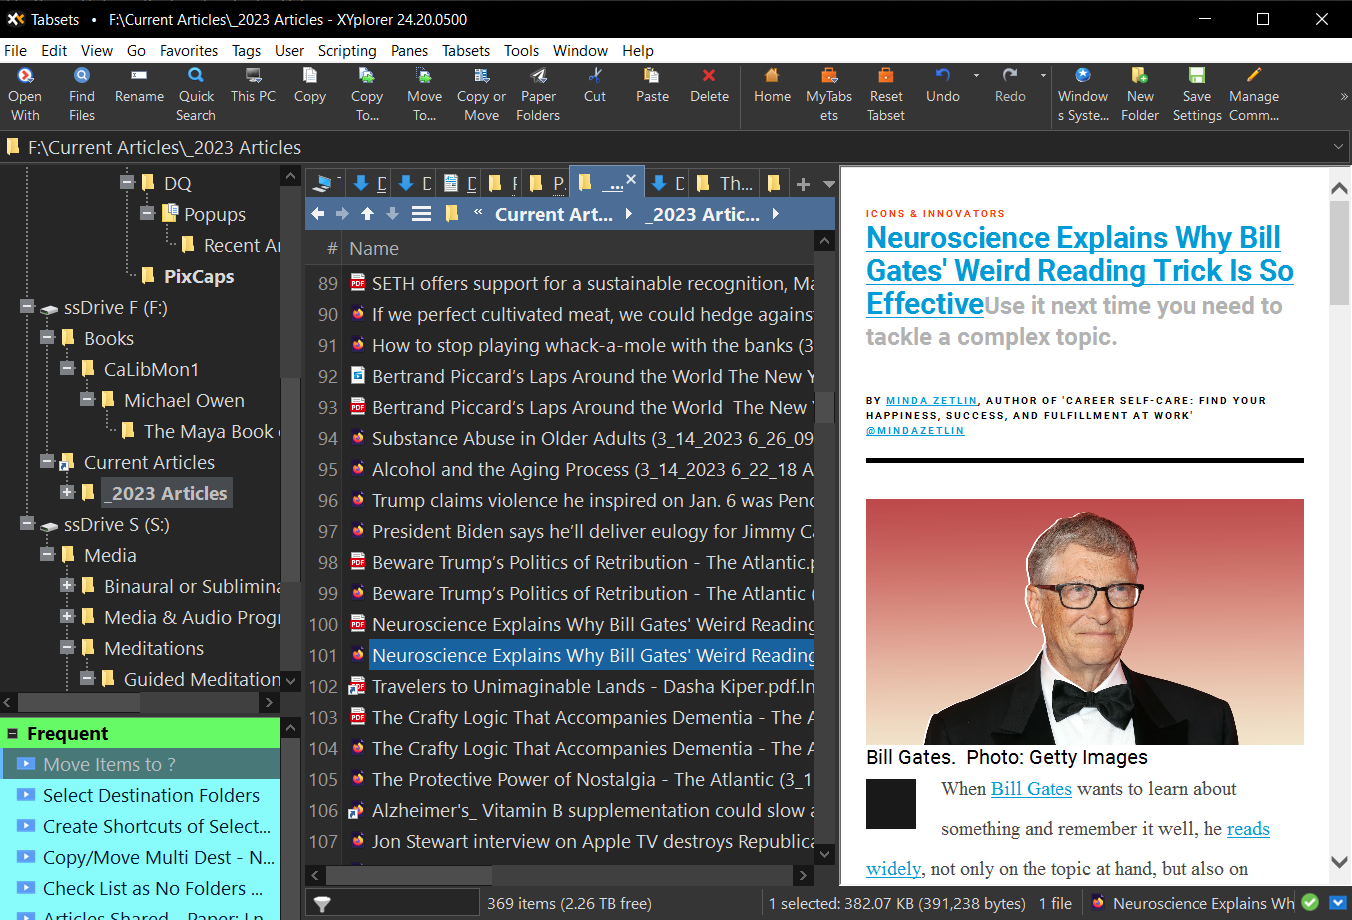
Task: Open the Tabsets menu
Action: tap(466, 50)
